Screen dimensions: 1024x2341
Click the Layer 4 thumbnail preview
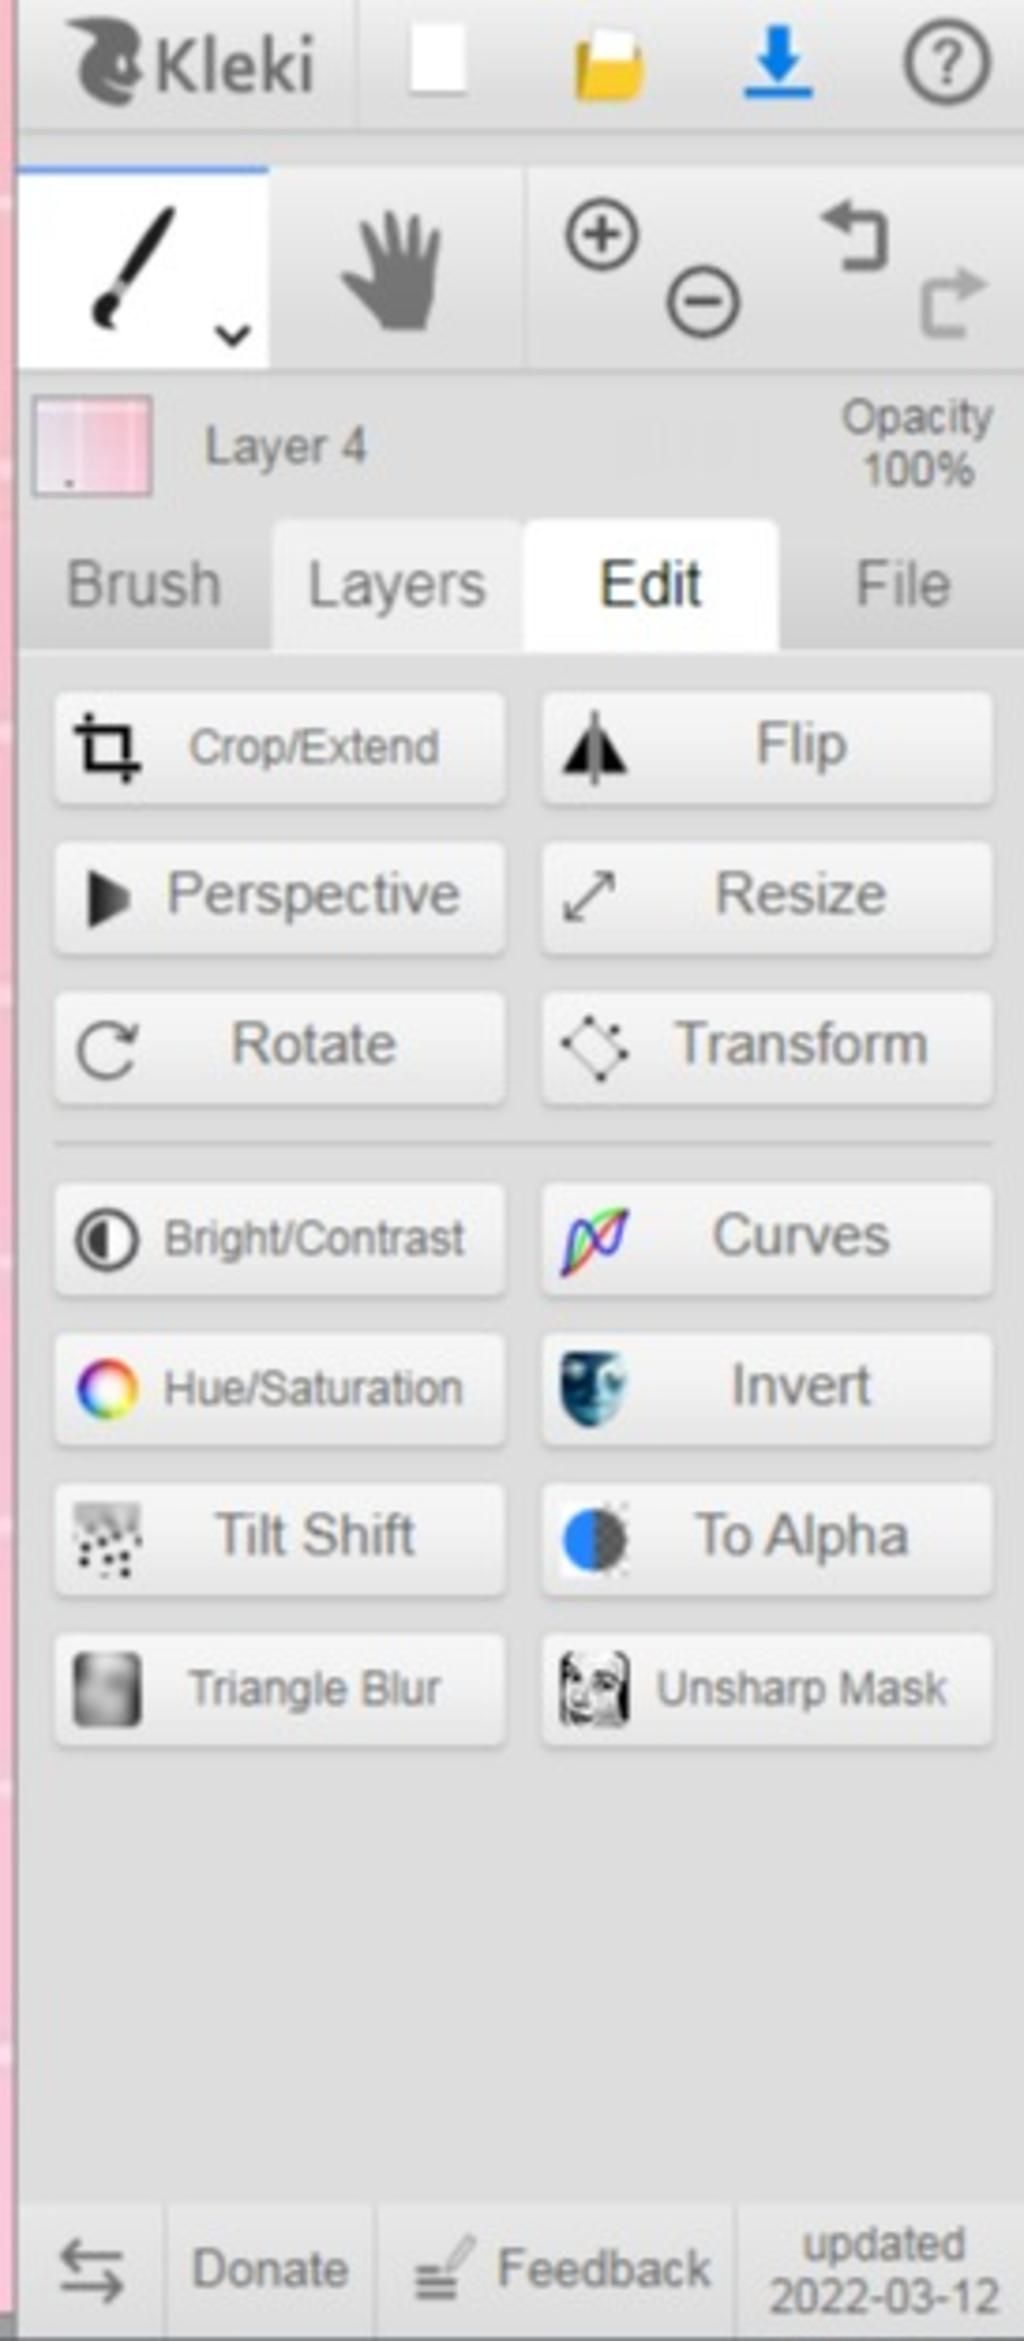tap(92, 446)
